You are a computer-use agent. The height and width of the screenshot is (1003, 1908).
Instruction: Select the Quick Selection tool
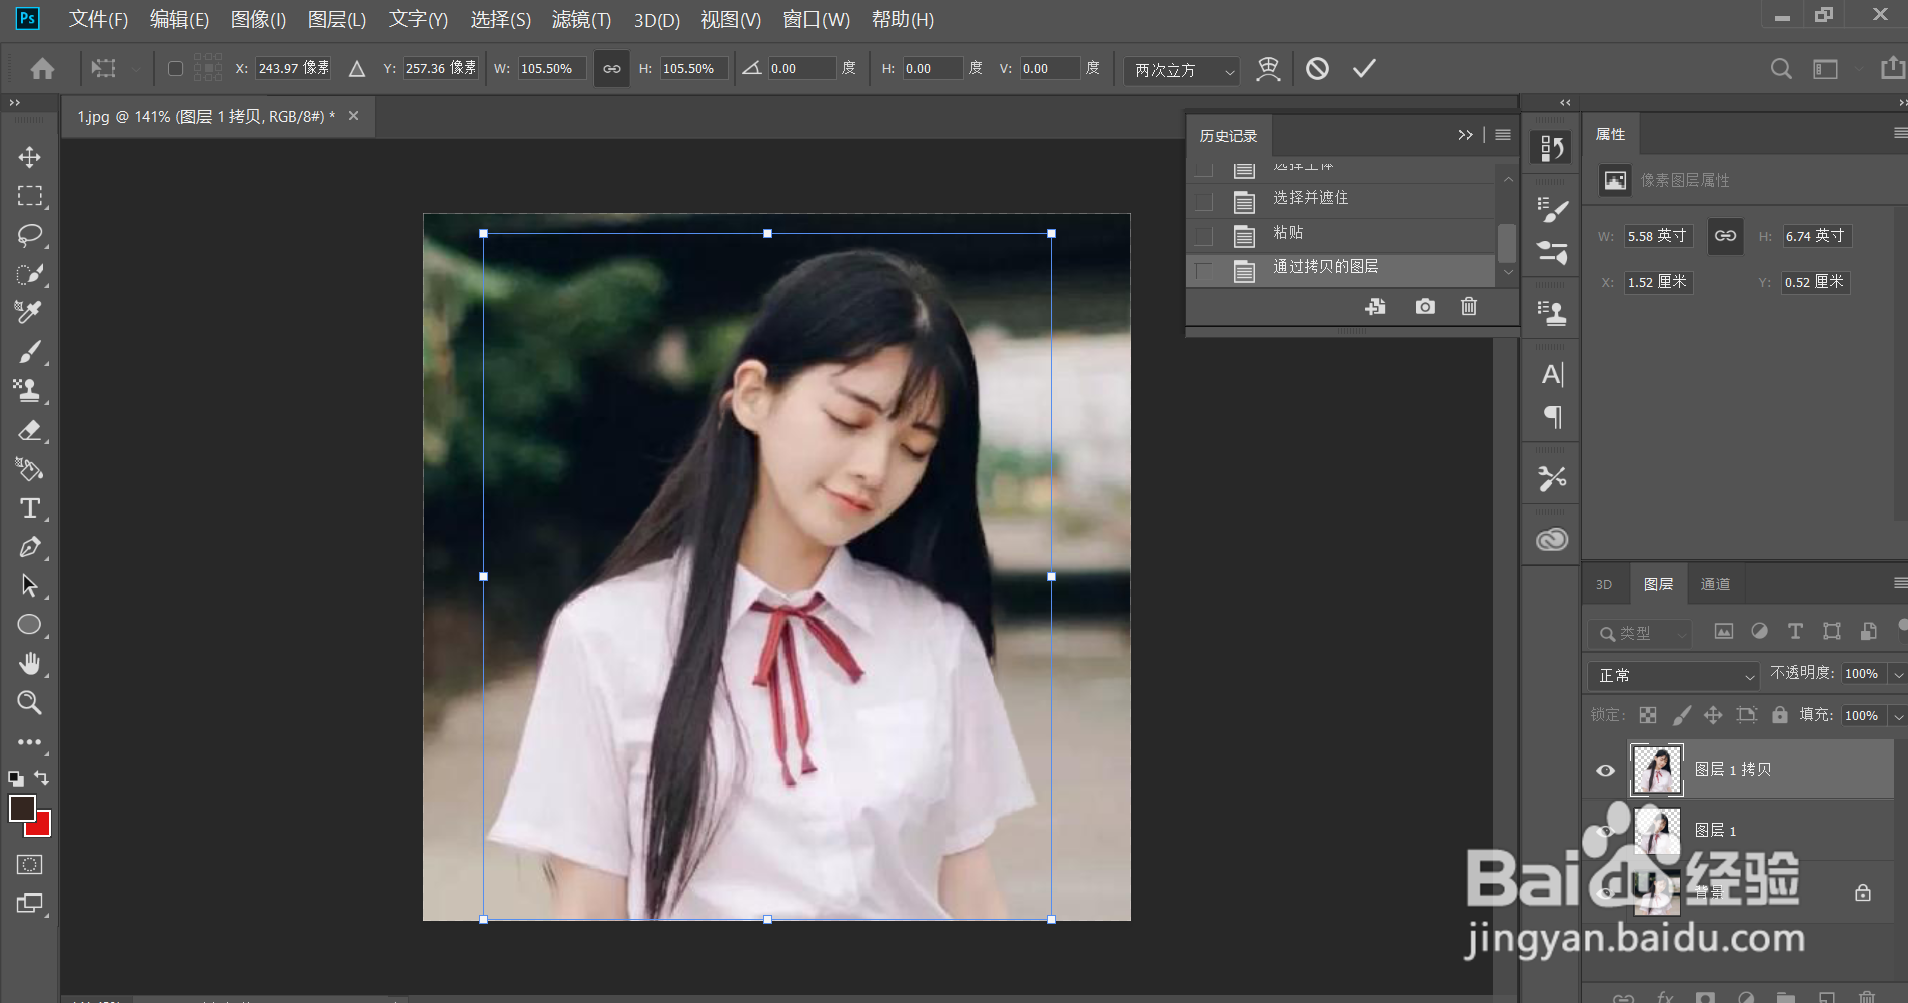coord(29,274)
